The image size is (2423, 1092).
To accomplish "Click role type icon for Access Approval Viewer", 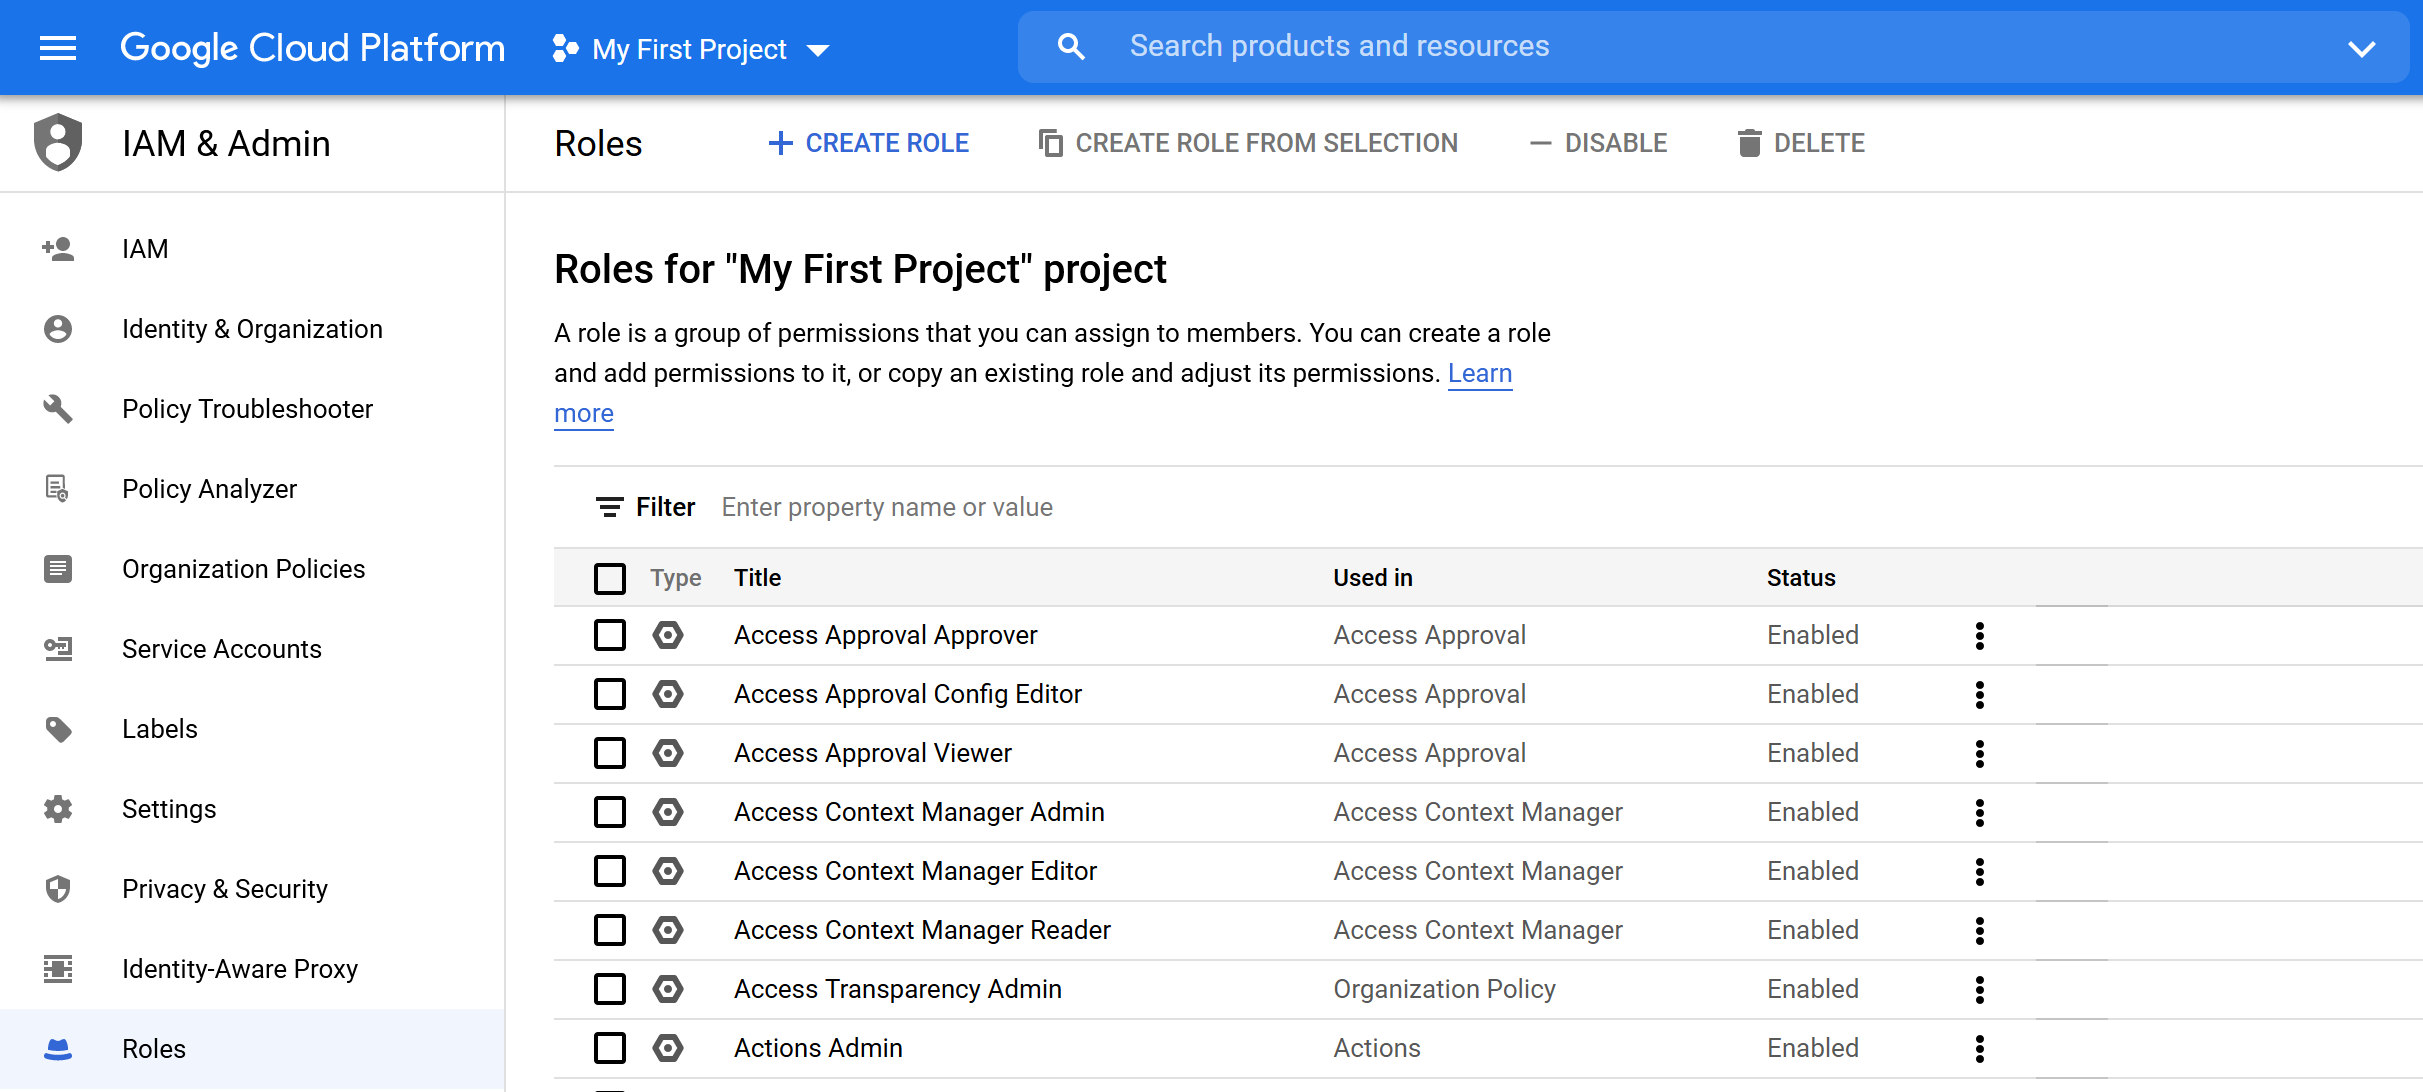I will [x=668, y=753].
